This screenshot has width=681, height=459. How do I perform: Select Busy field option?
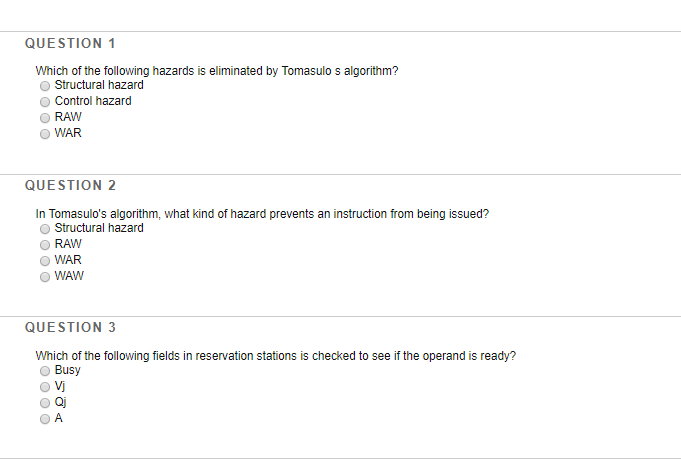tap(45, 371)
